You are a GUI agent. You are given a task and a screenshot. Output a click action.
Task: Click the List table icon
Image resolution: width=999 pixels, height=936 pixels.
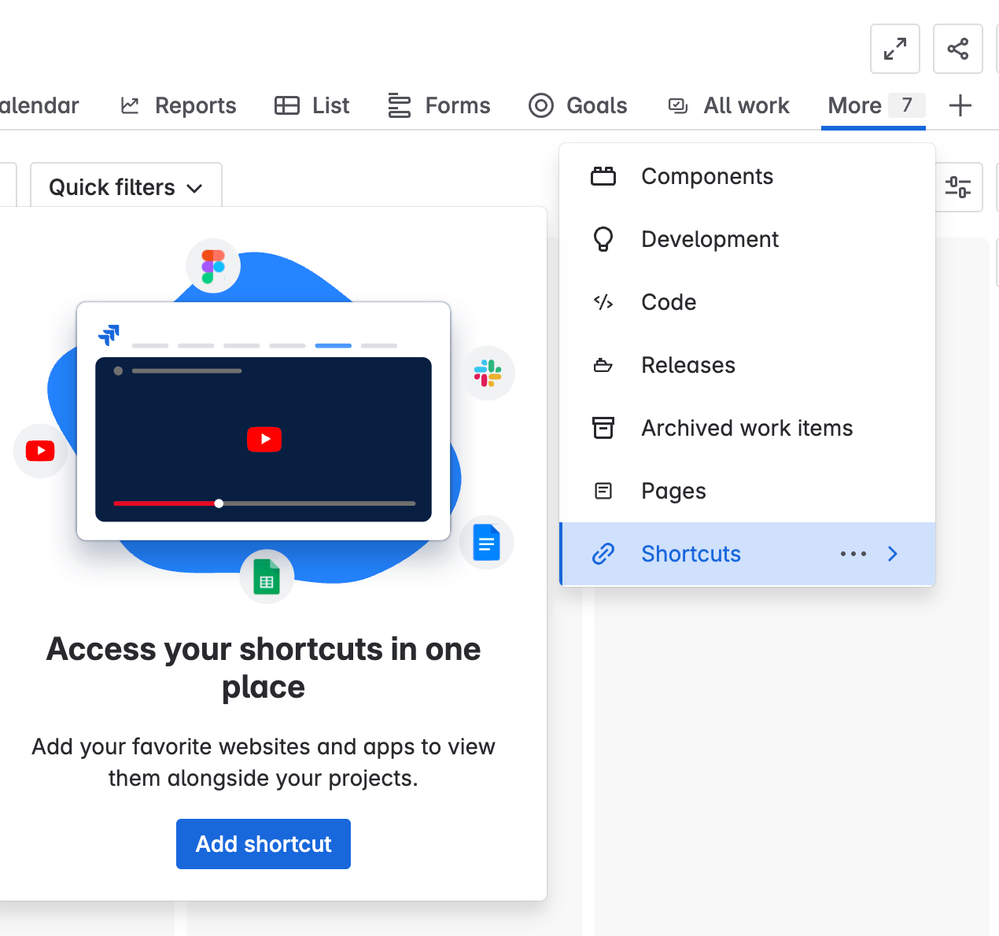click(287, 106)
